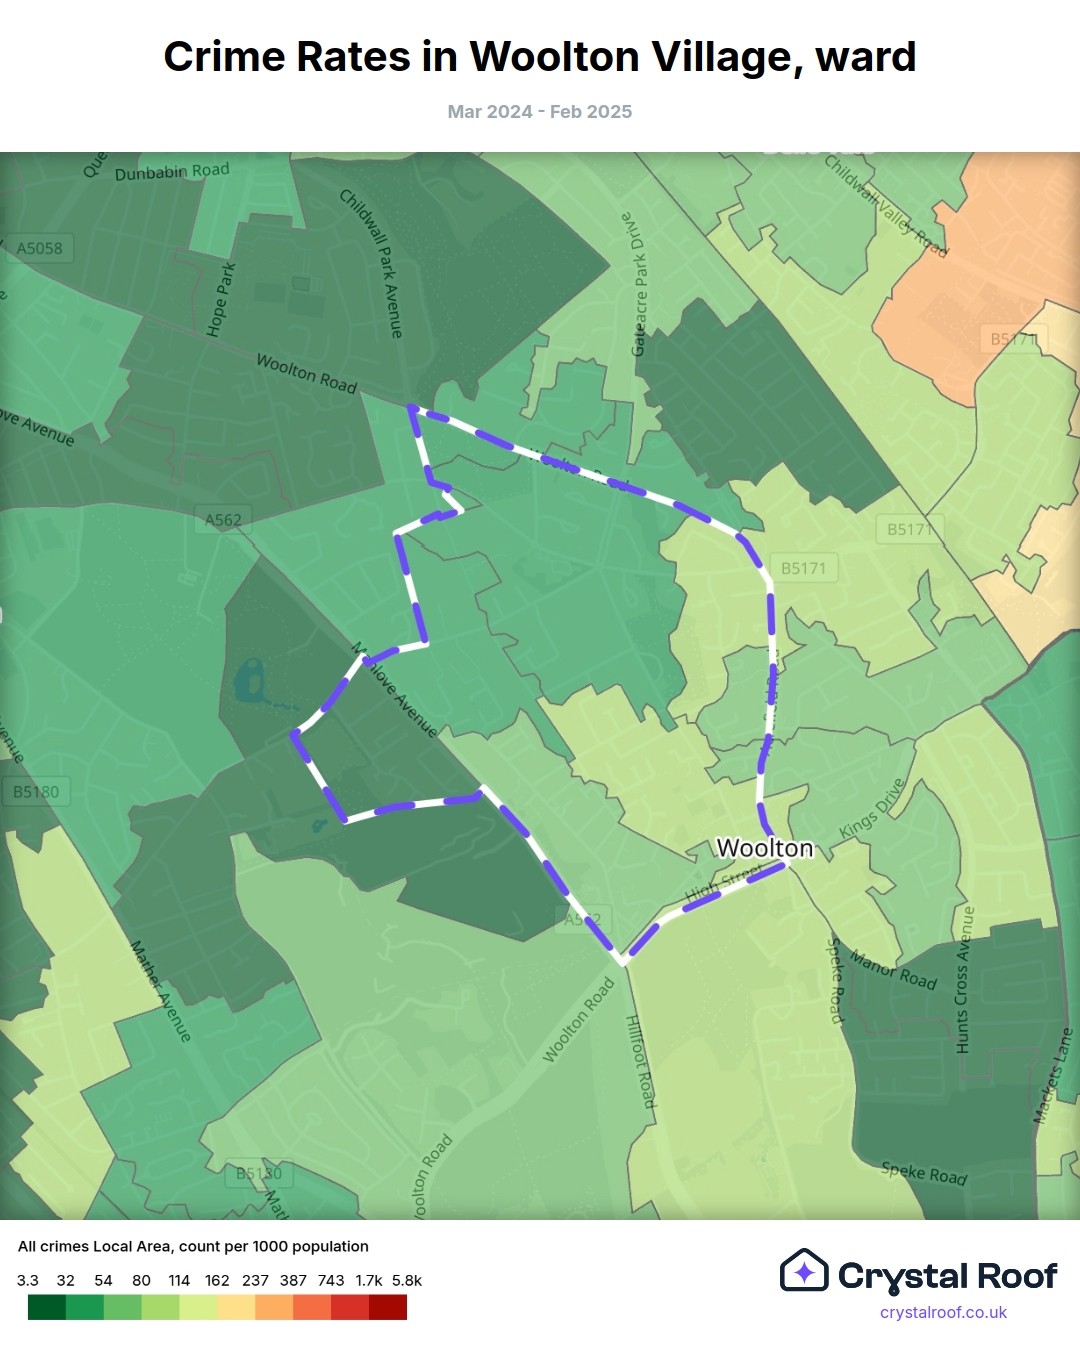
Task: Click the Crystal Roof brand name text
Action: [947, 1276]
